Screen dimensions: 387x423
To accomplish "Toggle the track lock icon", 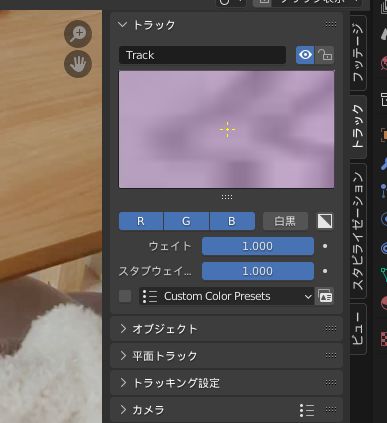I will coord(324,55).
